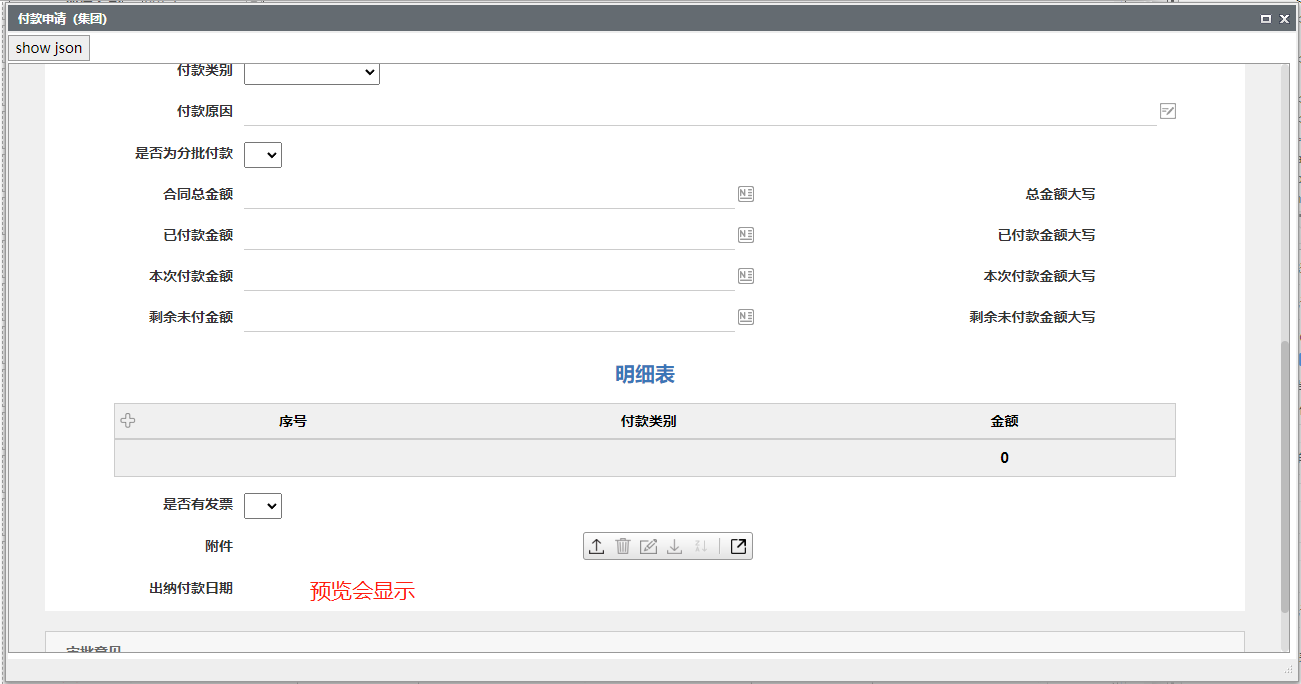Focus the 剩余未付金额 input field
Viewport: 1301px width, 684px height.
[x=489, y=317]
